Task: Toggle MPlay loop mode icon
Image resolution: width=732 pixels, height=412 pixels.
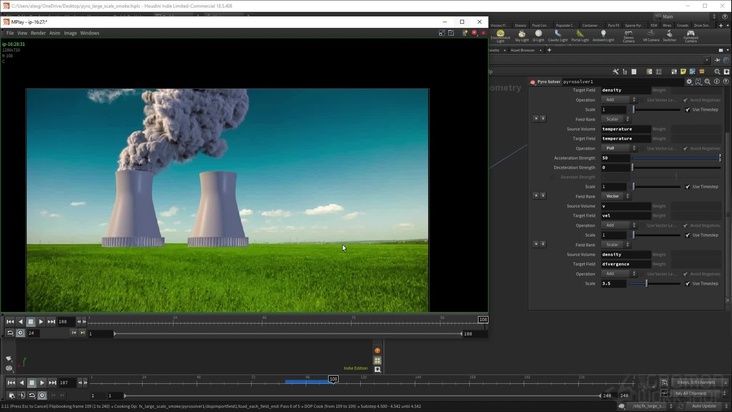Action: point(10,333)
